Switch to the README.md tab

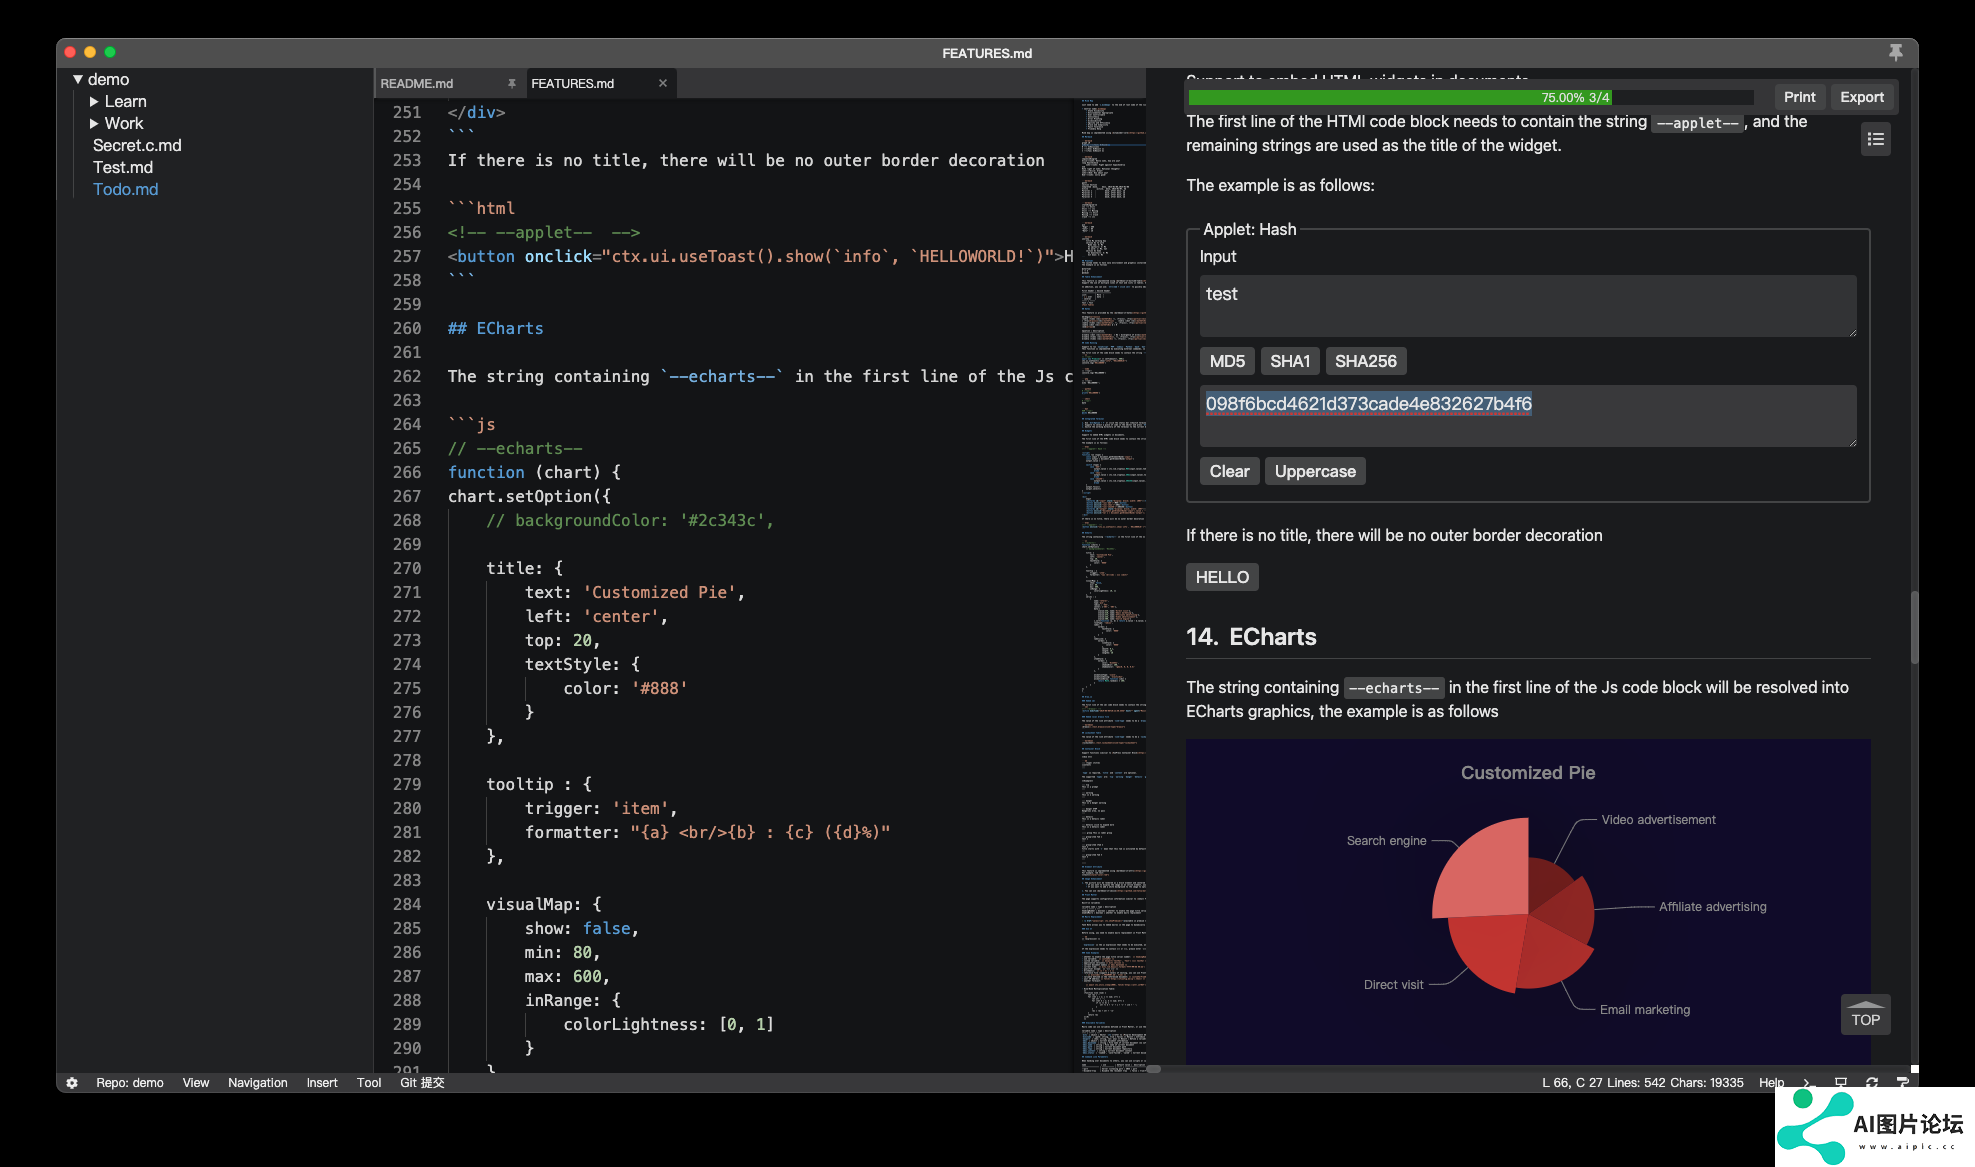(417, 83)
